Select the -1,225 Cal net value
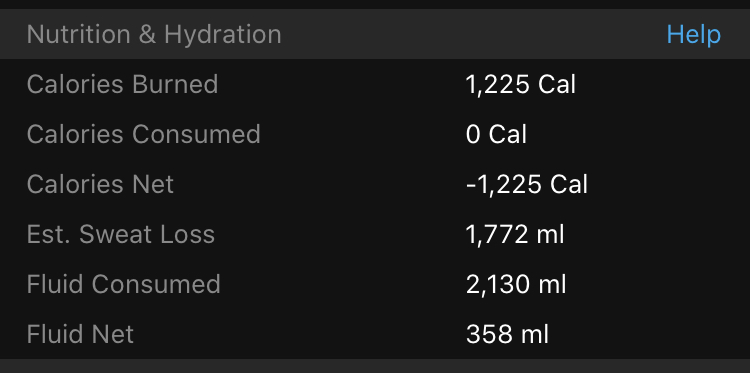750x373 pixels. point(527,185)
